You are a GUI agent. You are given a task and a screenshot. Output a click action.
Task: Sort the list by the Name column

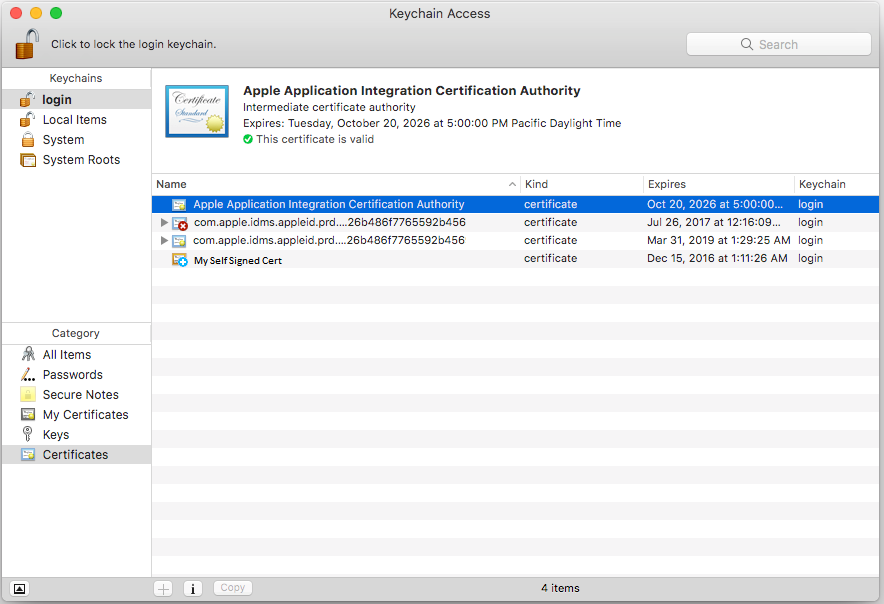[x=335, y=184]
